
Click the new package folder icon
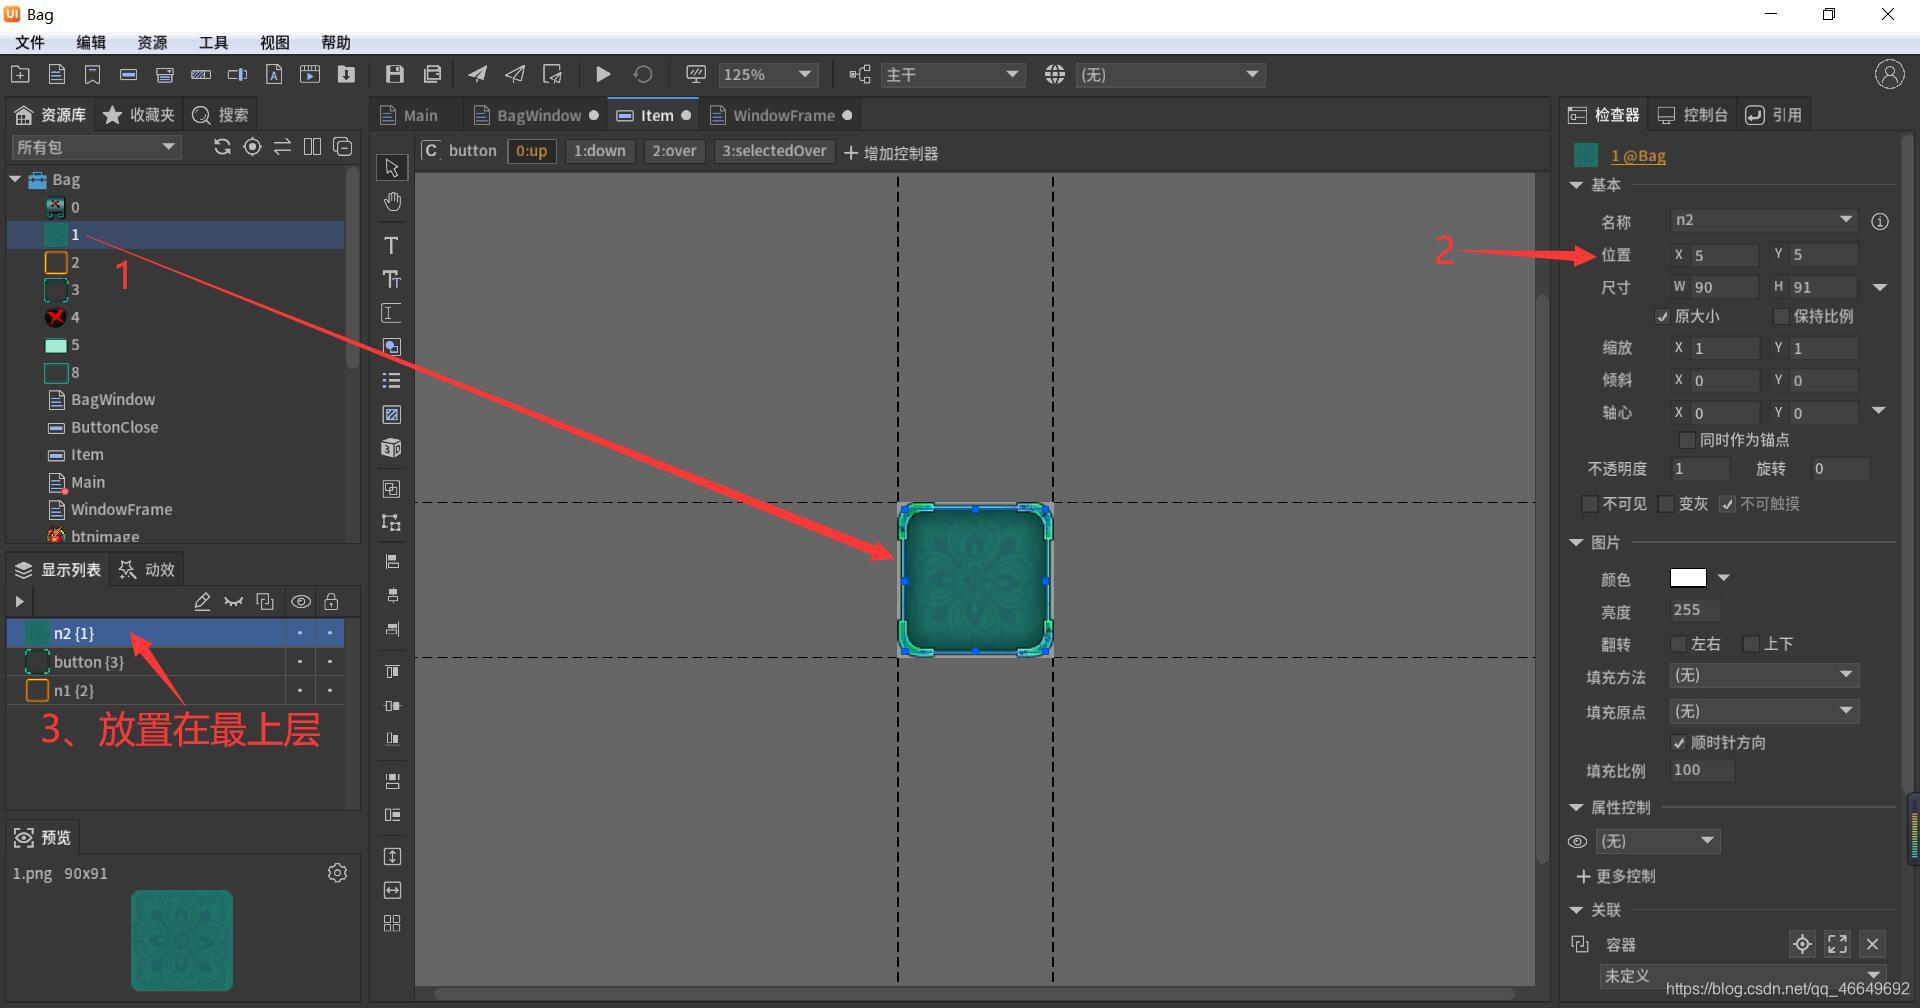click(20, 74)
